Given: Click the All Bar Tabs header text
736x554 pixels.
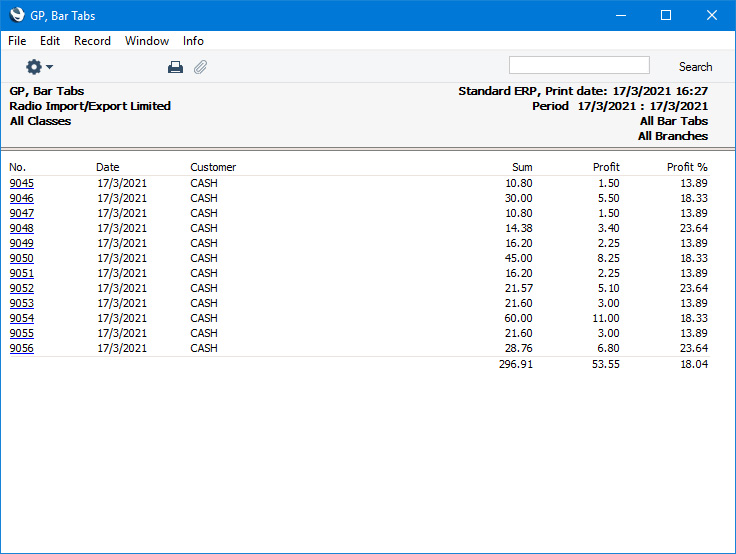Looking at the screenshot, I should (x=674, y=121).
